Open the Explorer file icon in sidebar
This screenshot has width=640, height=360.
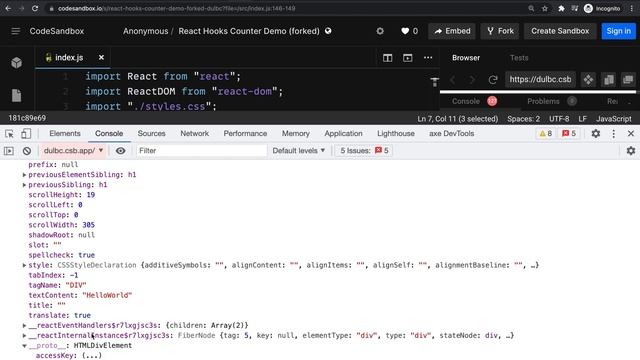pyautogui.click(x=16, y=95)
